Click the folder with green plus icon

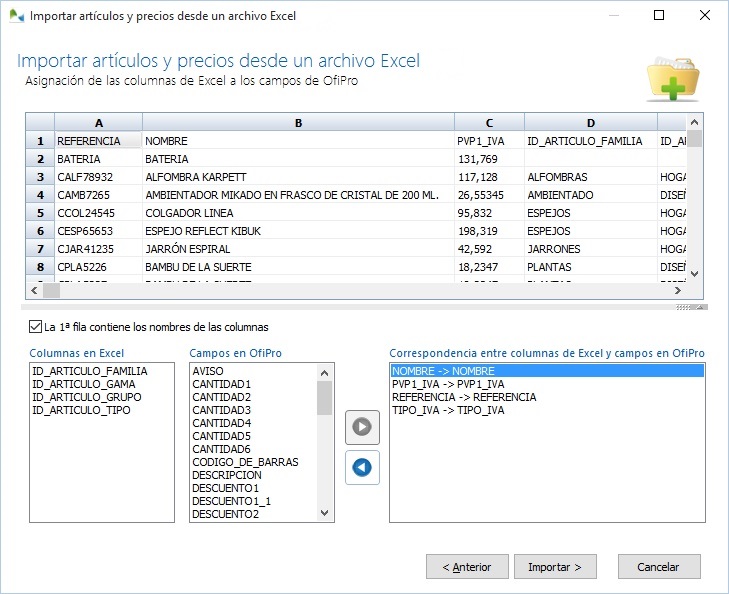coord(672,77)
